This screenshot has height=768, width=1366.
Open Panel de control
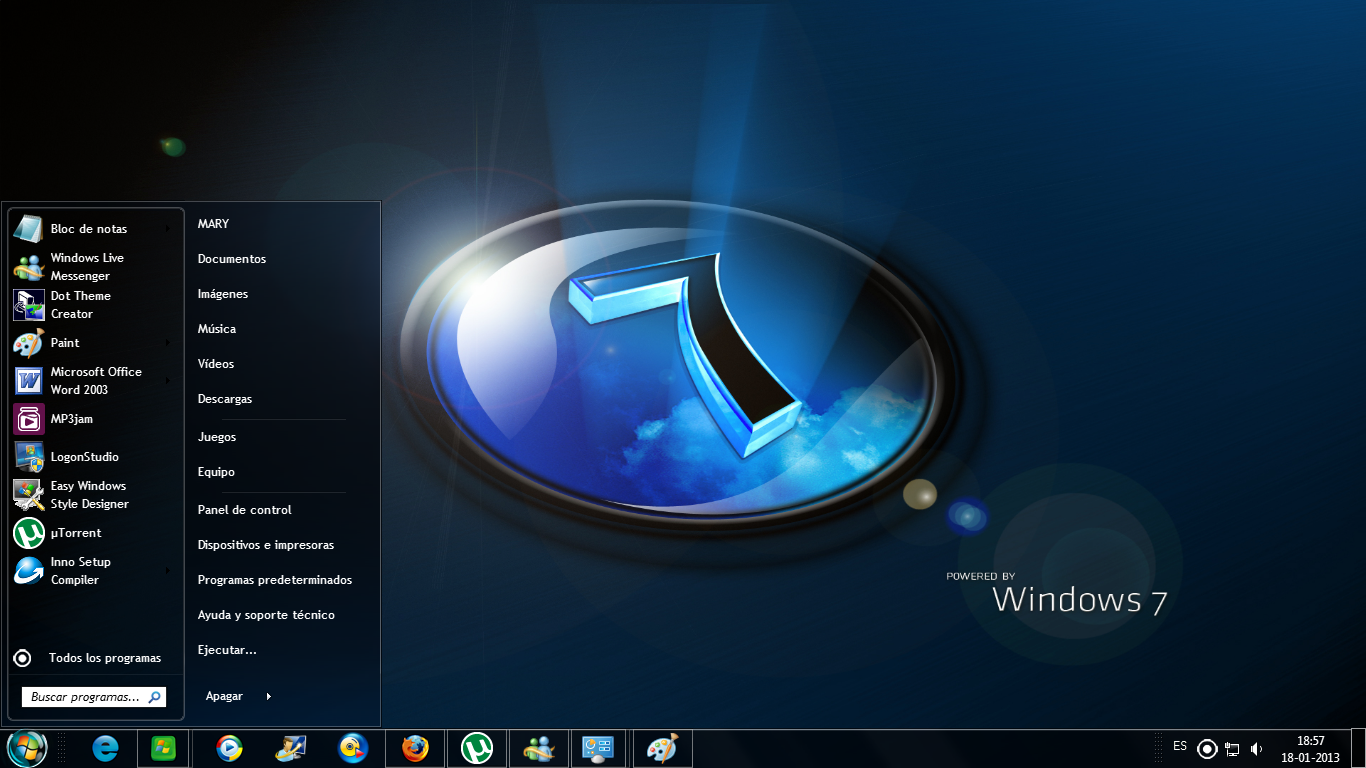pos(245,510)
